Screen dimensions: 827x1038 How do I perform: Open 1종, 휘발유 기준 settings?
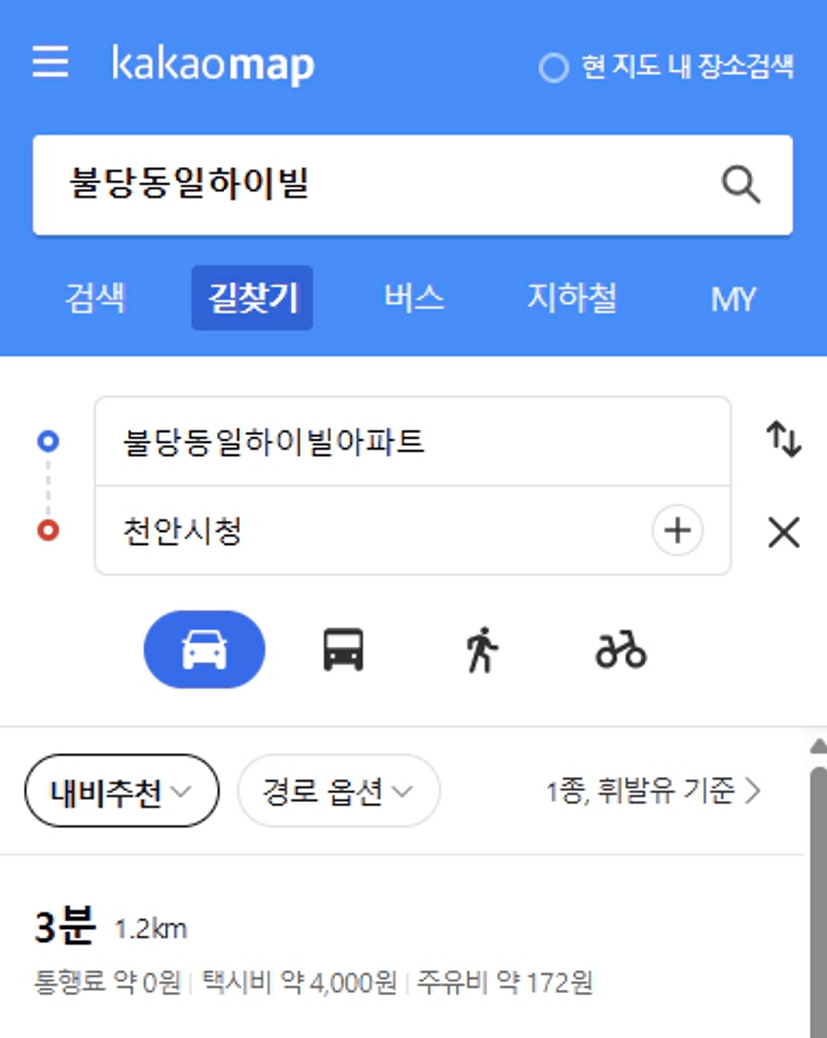pyautogui.click(x=654, y=790)
